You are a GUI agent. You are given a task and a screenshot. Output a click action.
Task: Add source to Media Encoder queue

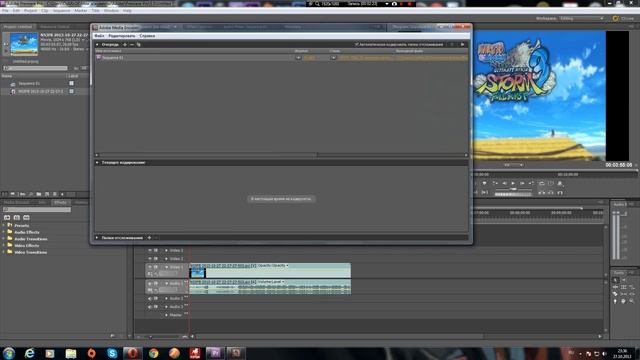click(x=125, y=44)
